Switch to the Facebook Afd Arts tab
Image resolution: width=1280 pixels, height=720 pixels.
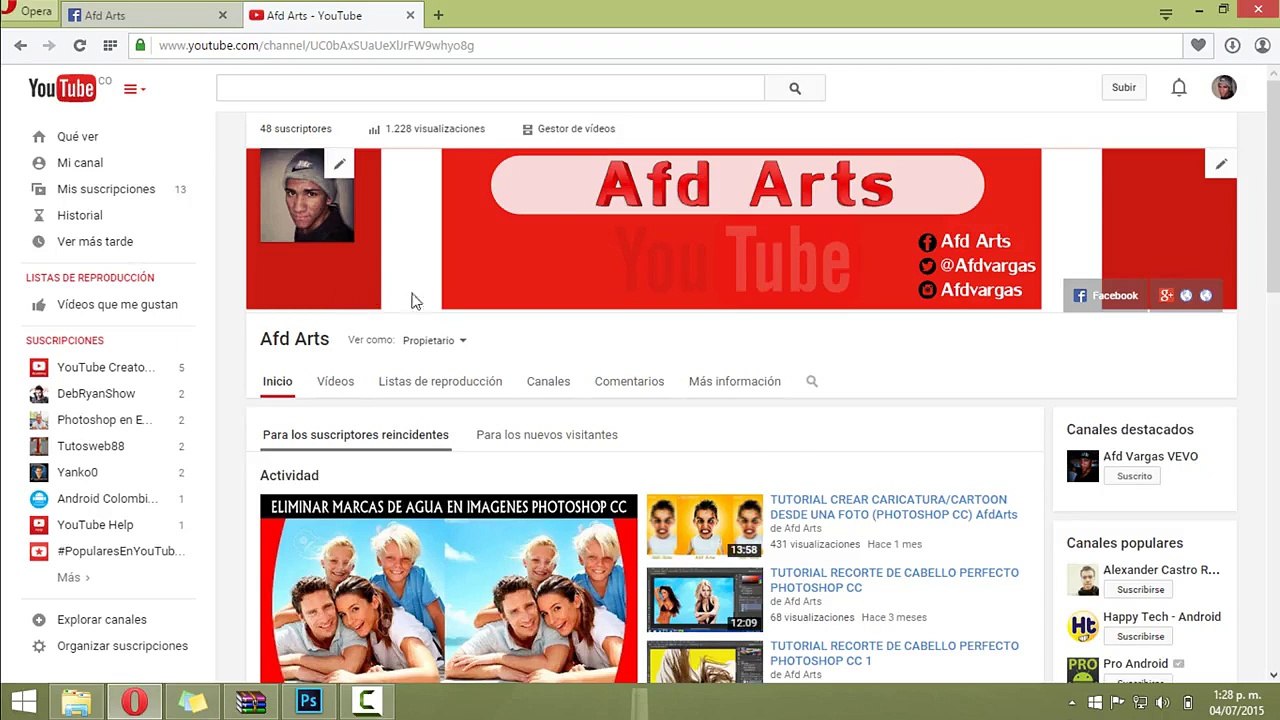coord(148,15)
